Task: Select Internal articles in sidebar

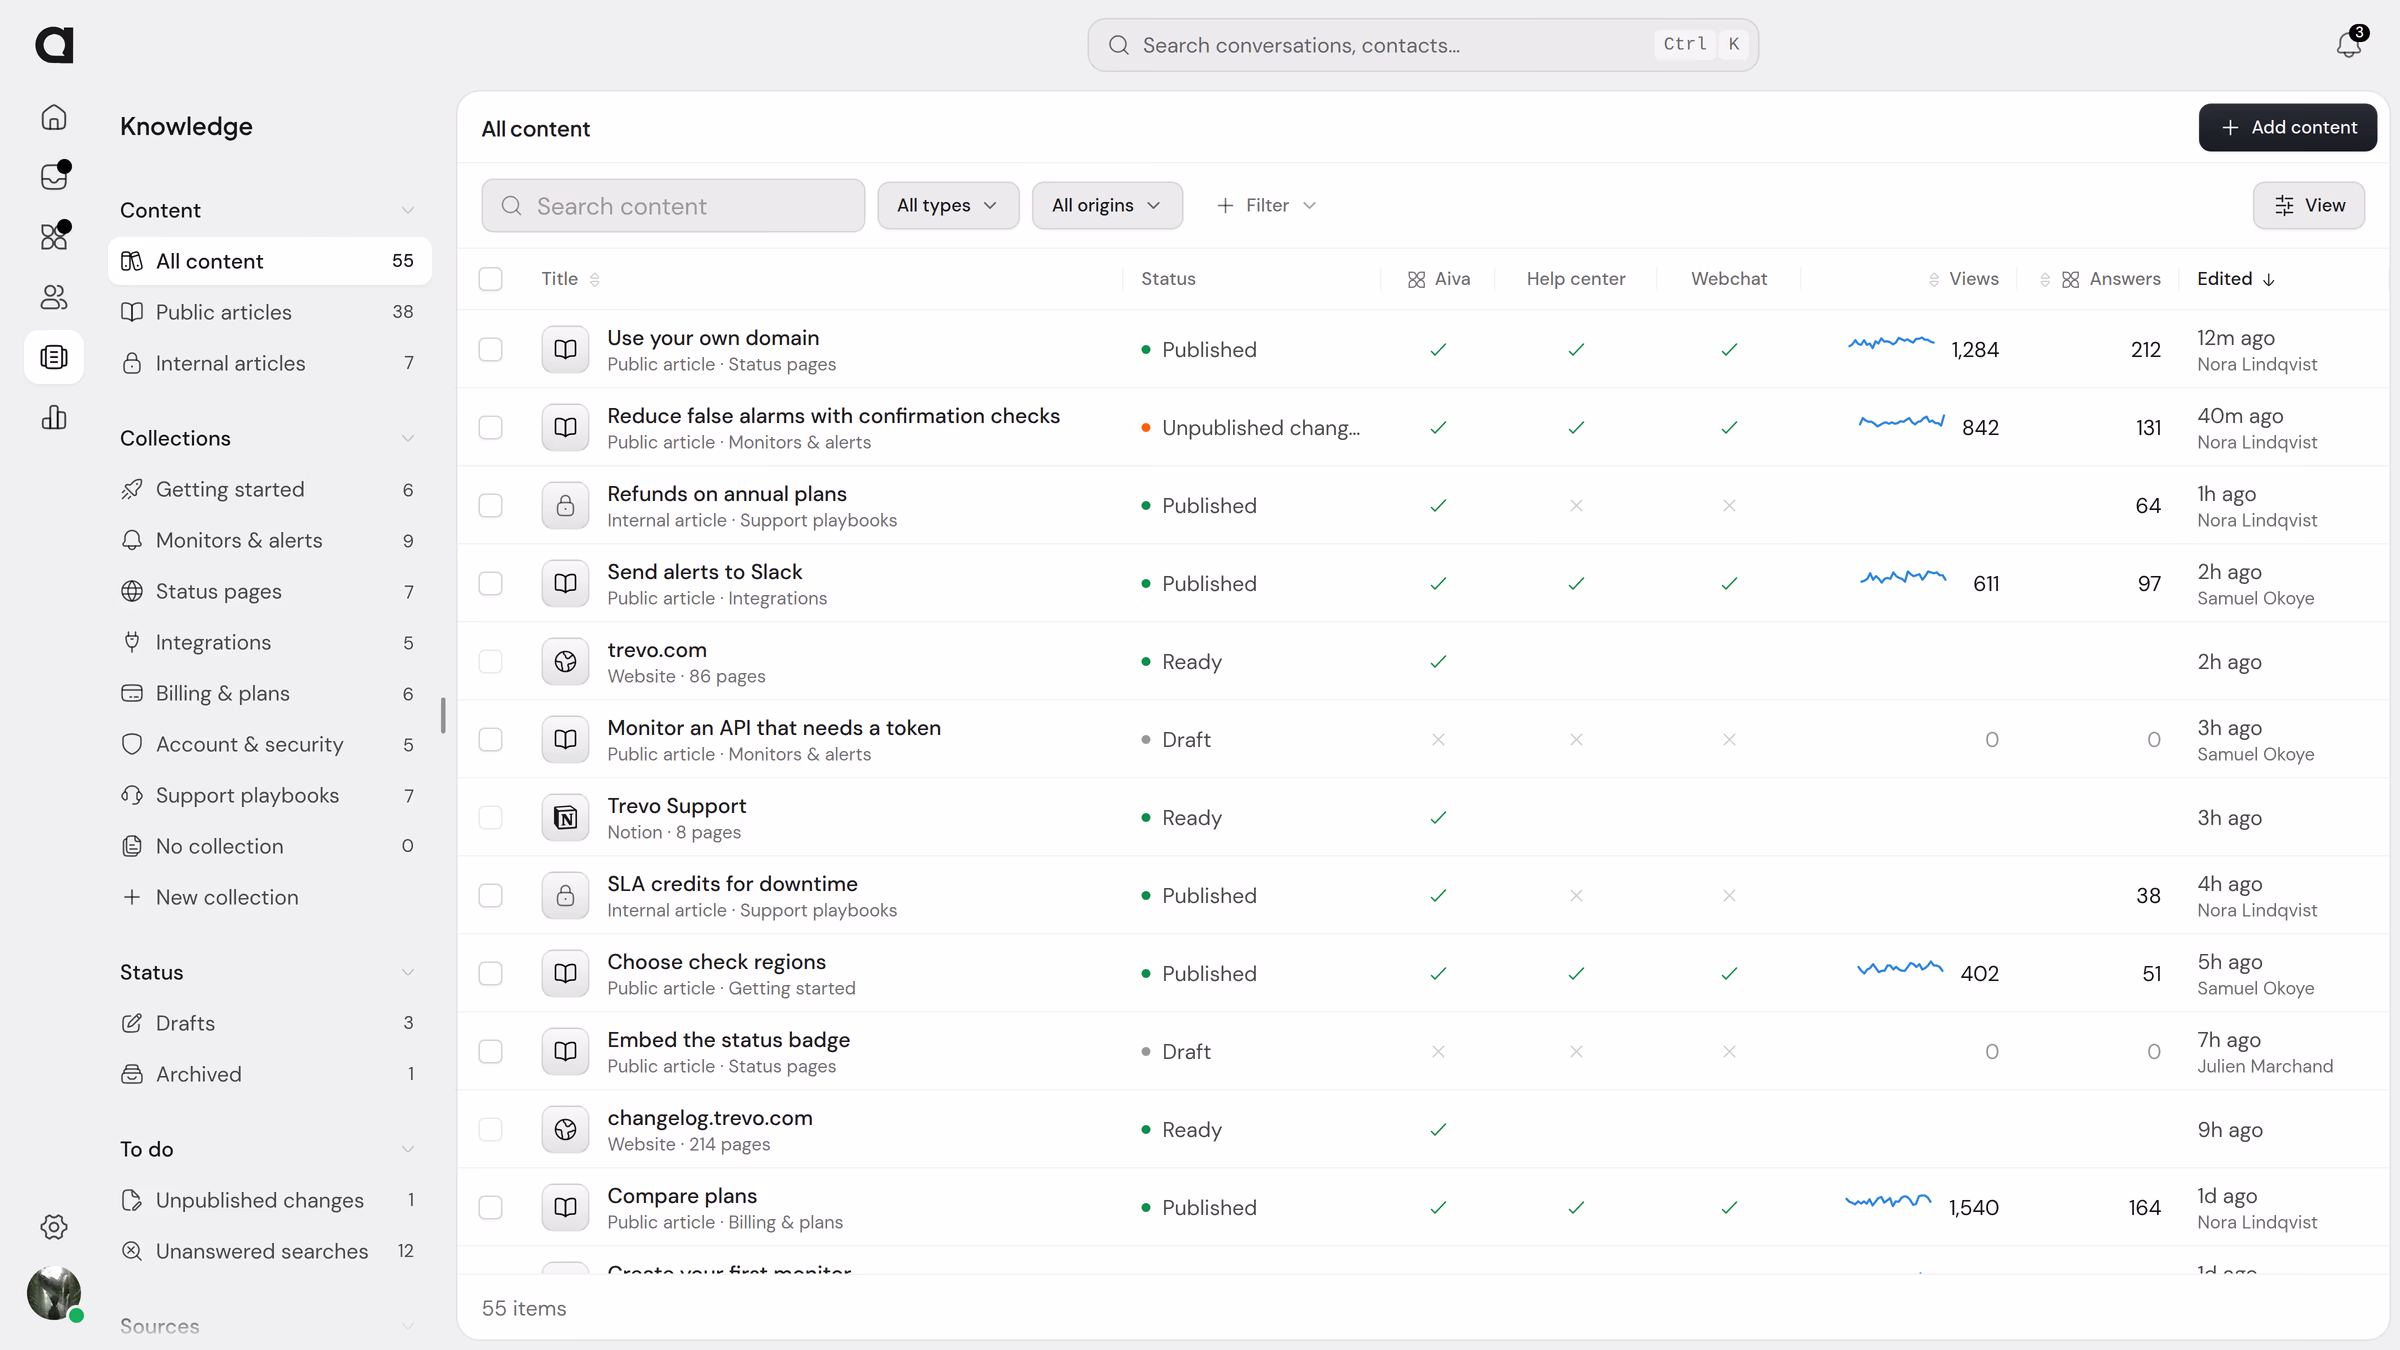Action: [270, 363]
